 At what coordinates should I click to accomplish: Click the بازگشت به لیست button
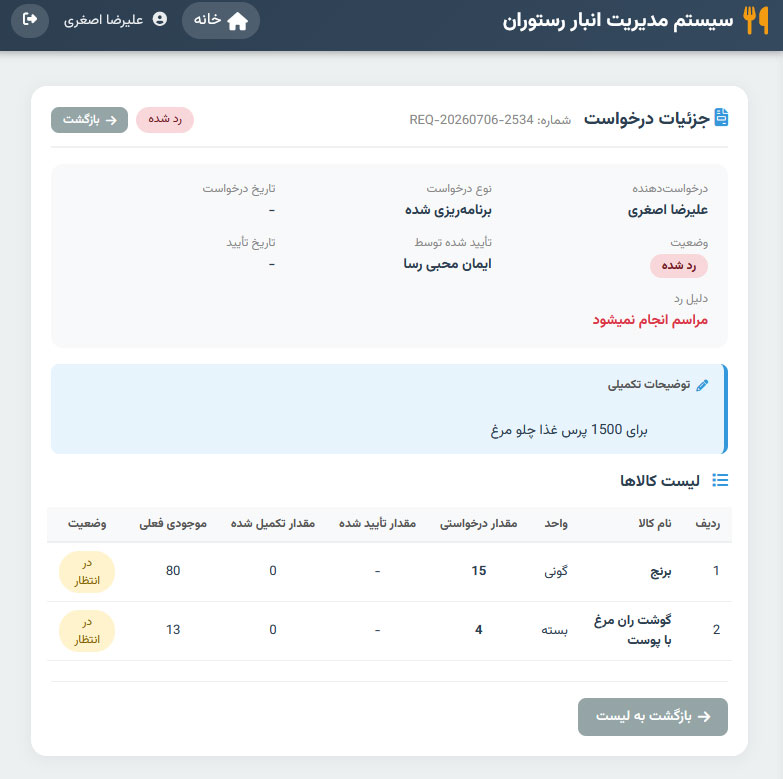(653, 717)
